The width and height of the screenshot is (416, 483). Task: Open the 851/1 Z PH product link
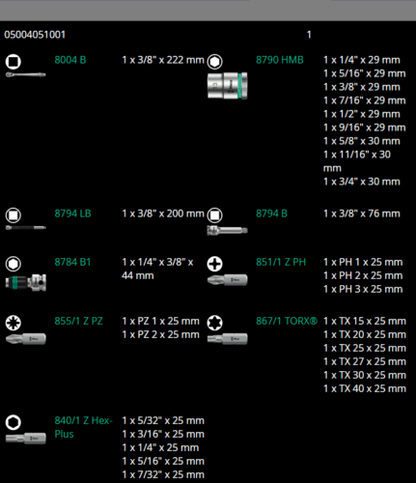point(281,262)
